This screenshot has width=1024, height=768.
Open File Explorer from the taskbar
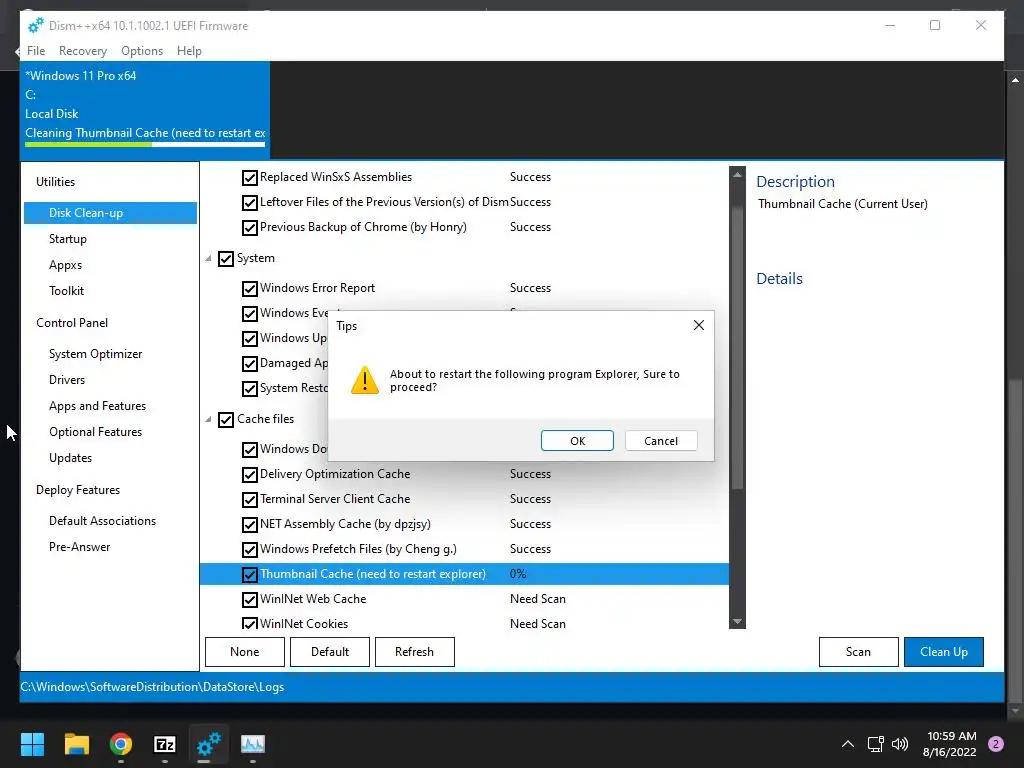tap(76, 744)
